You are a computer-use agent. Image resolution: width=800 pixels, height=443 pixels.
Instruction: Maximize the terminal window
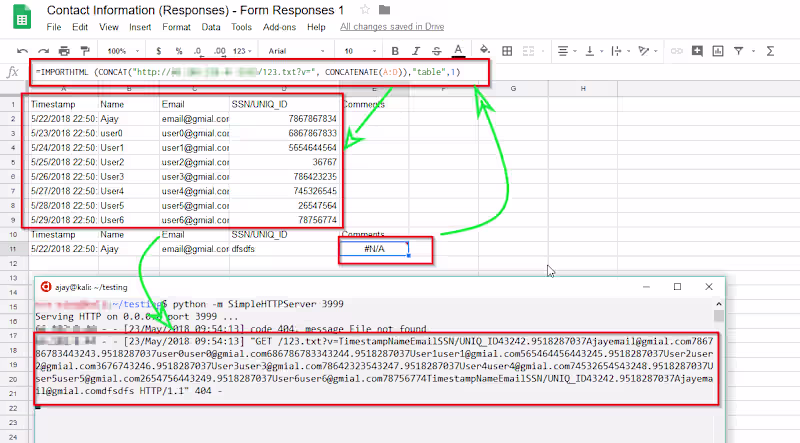click(x=678, y=287)
